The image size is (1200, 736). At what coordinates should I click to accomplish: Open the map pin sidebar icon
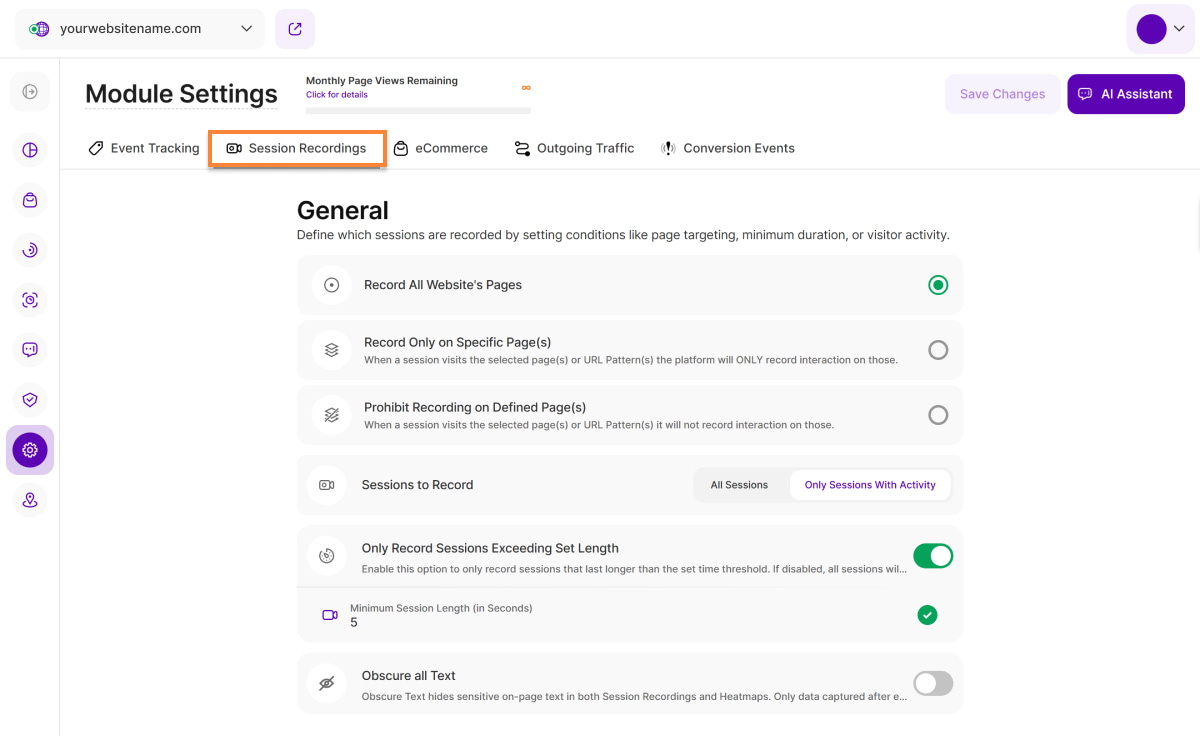30,500
